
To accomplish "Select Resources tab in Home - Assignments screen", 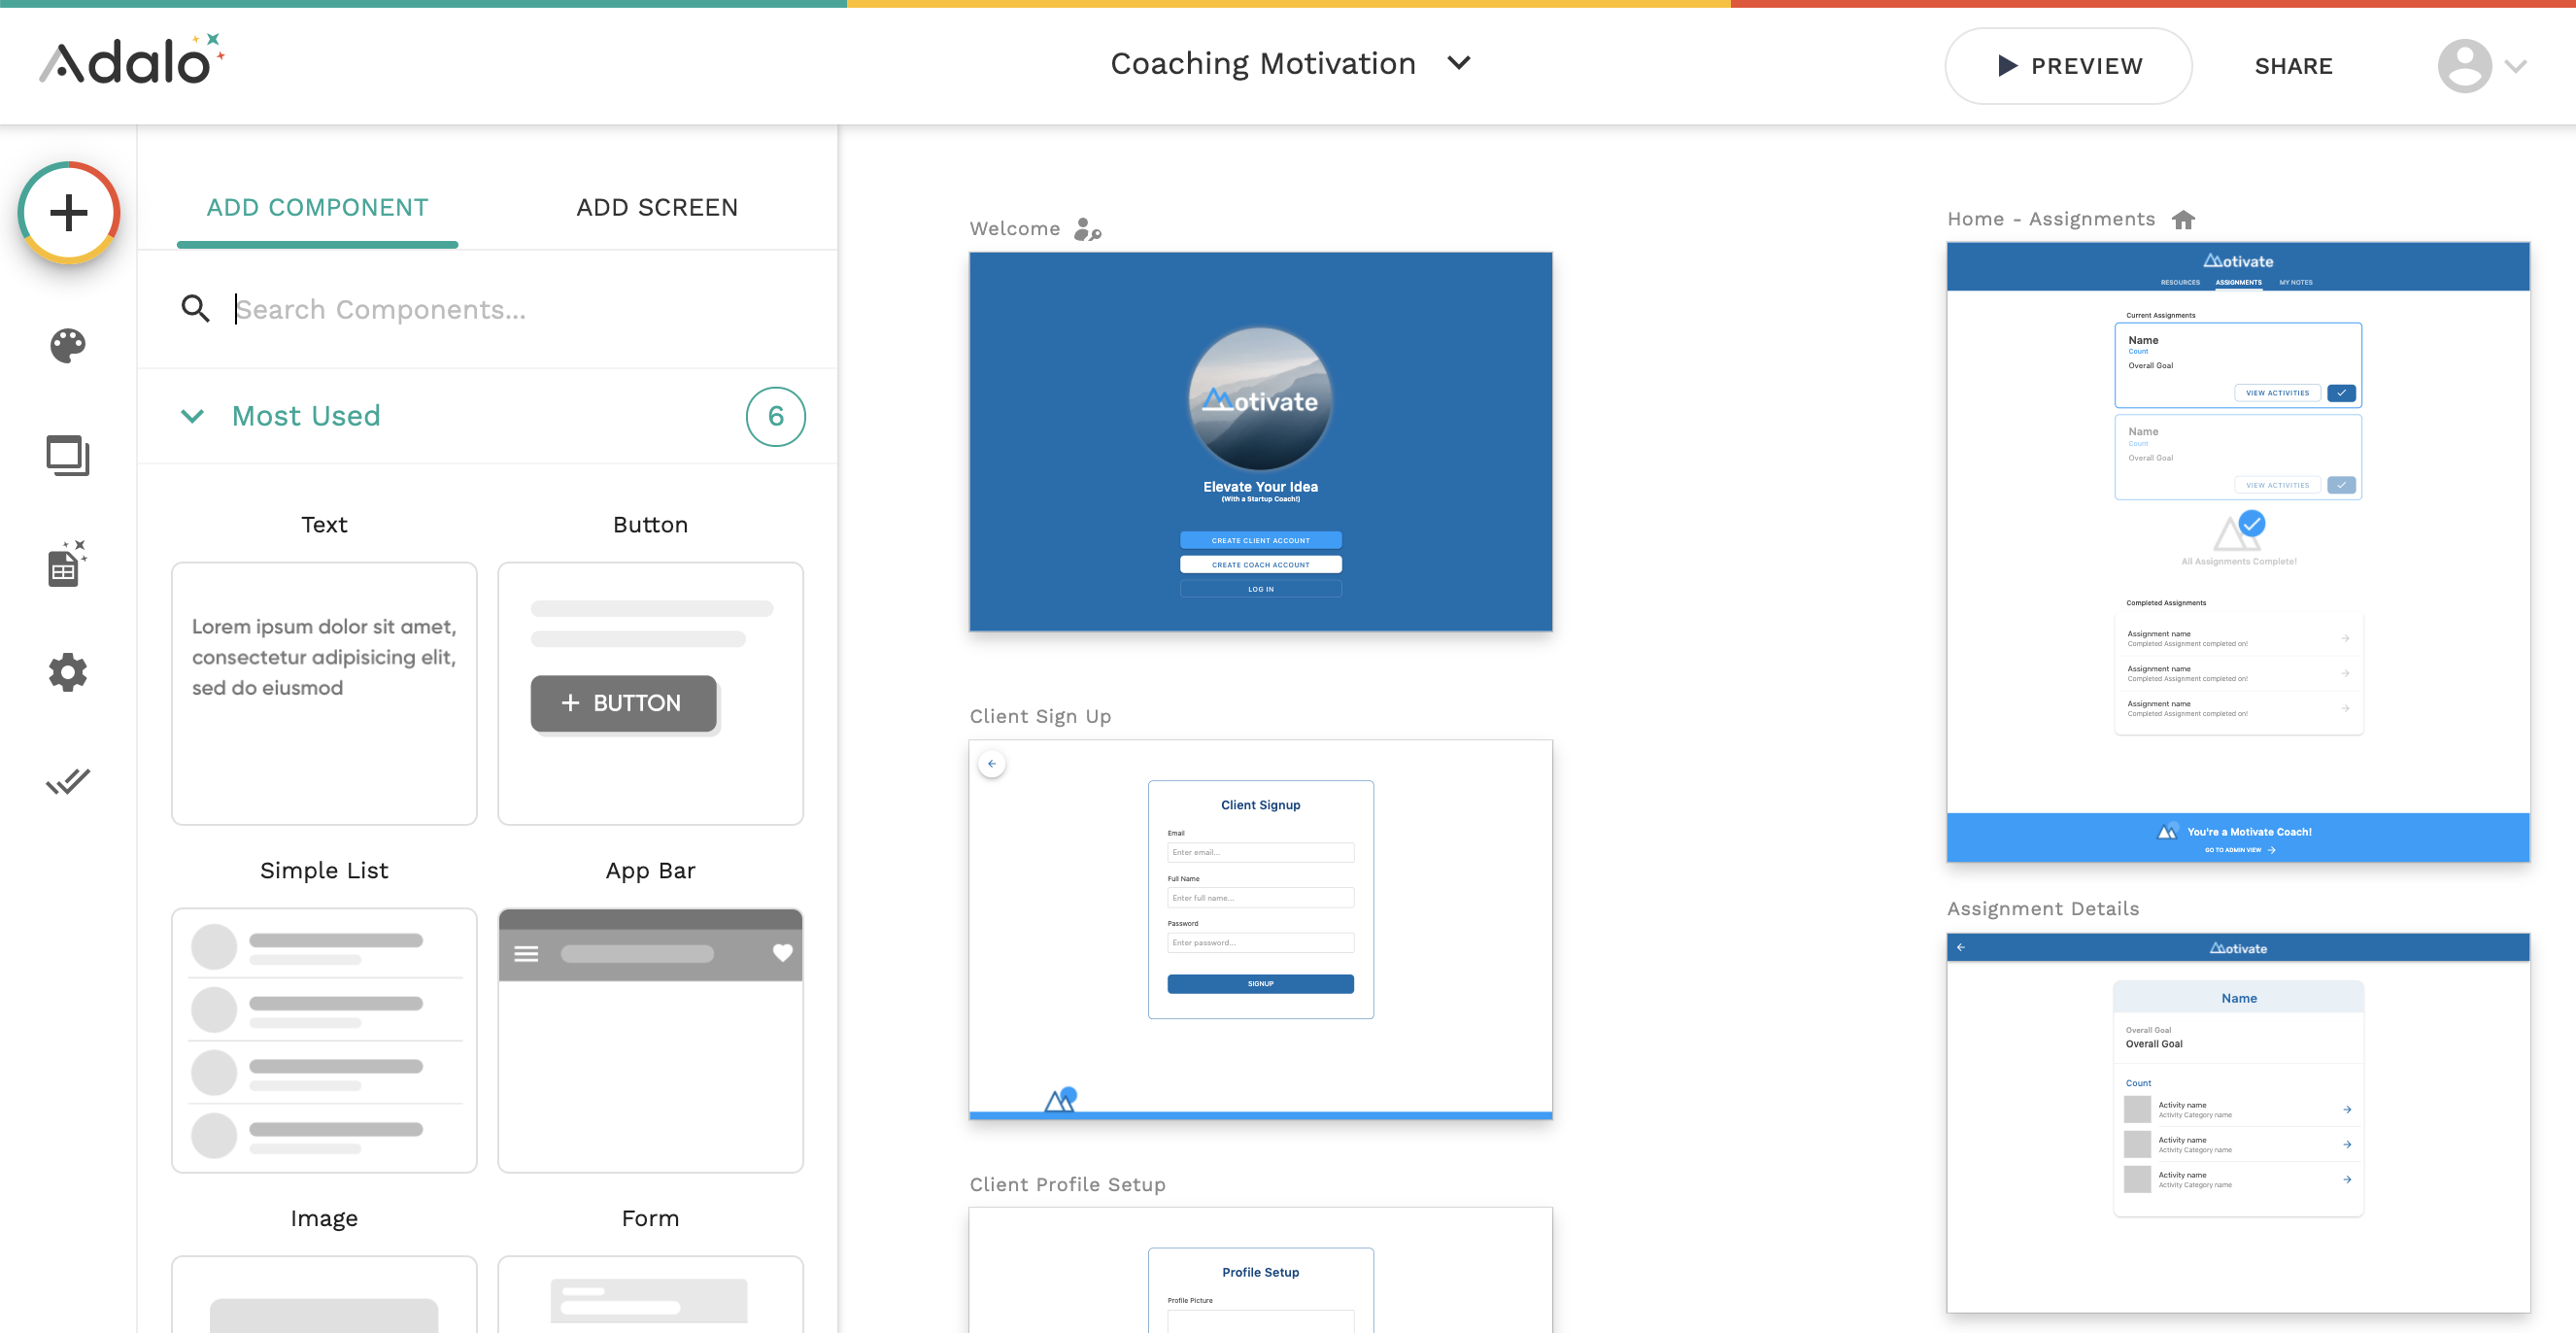I will [x=2180, y=282].
